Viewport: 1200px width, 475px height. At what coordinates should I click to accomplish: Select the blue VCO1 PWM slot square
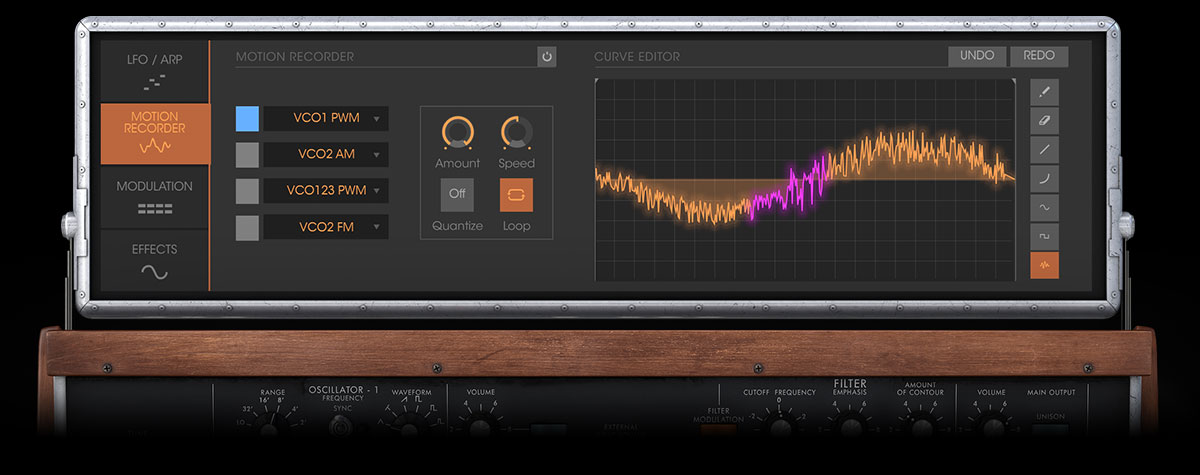coord(247,118)
